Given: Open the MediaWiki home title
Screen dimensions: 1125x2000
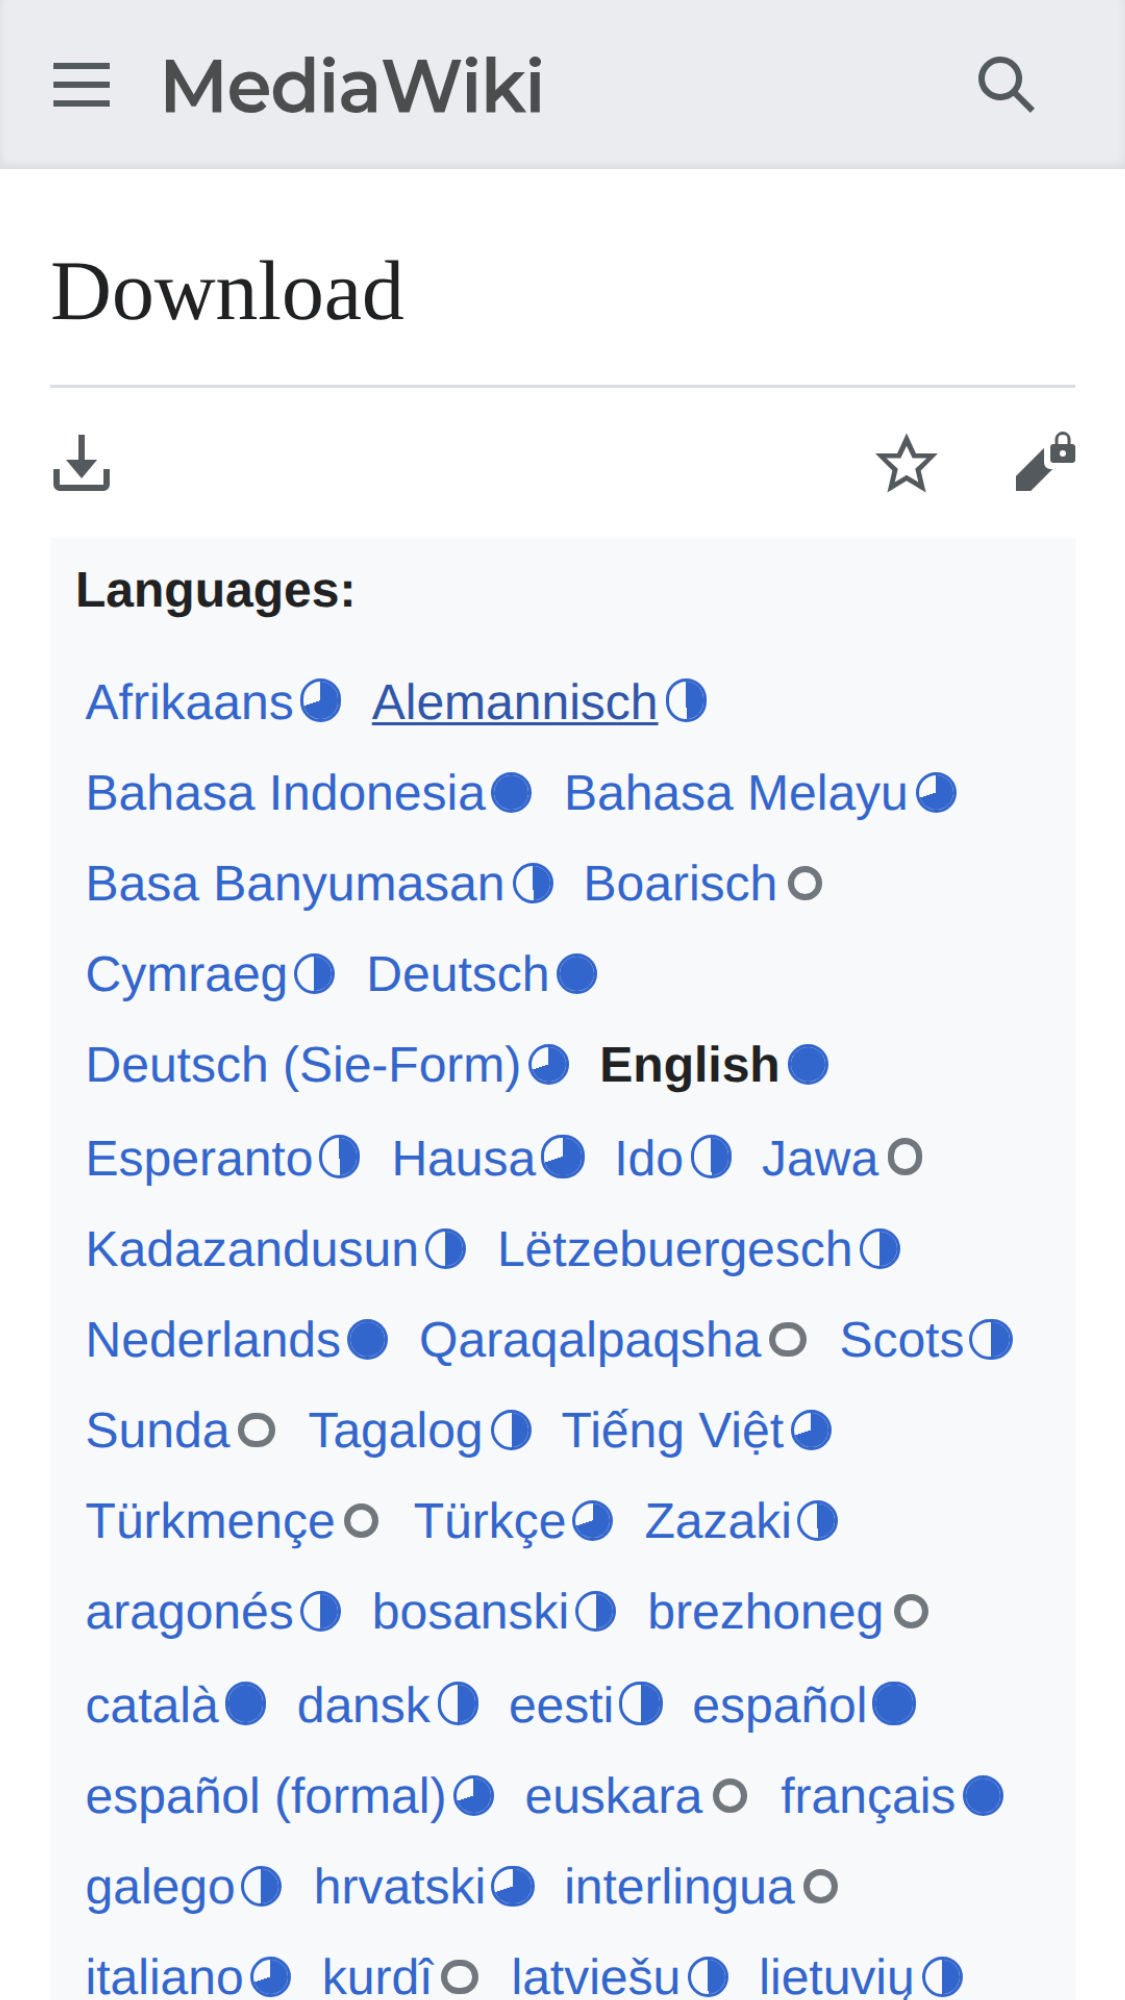Looking at the screenshot, I should click(x=352, y=85).
